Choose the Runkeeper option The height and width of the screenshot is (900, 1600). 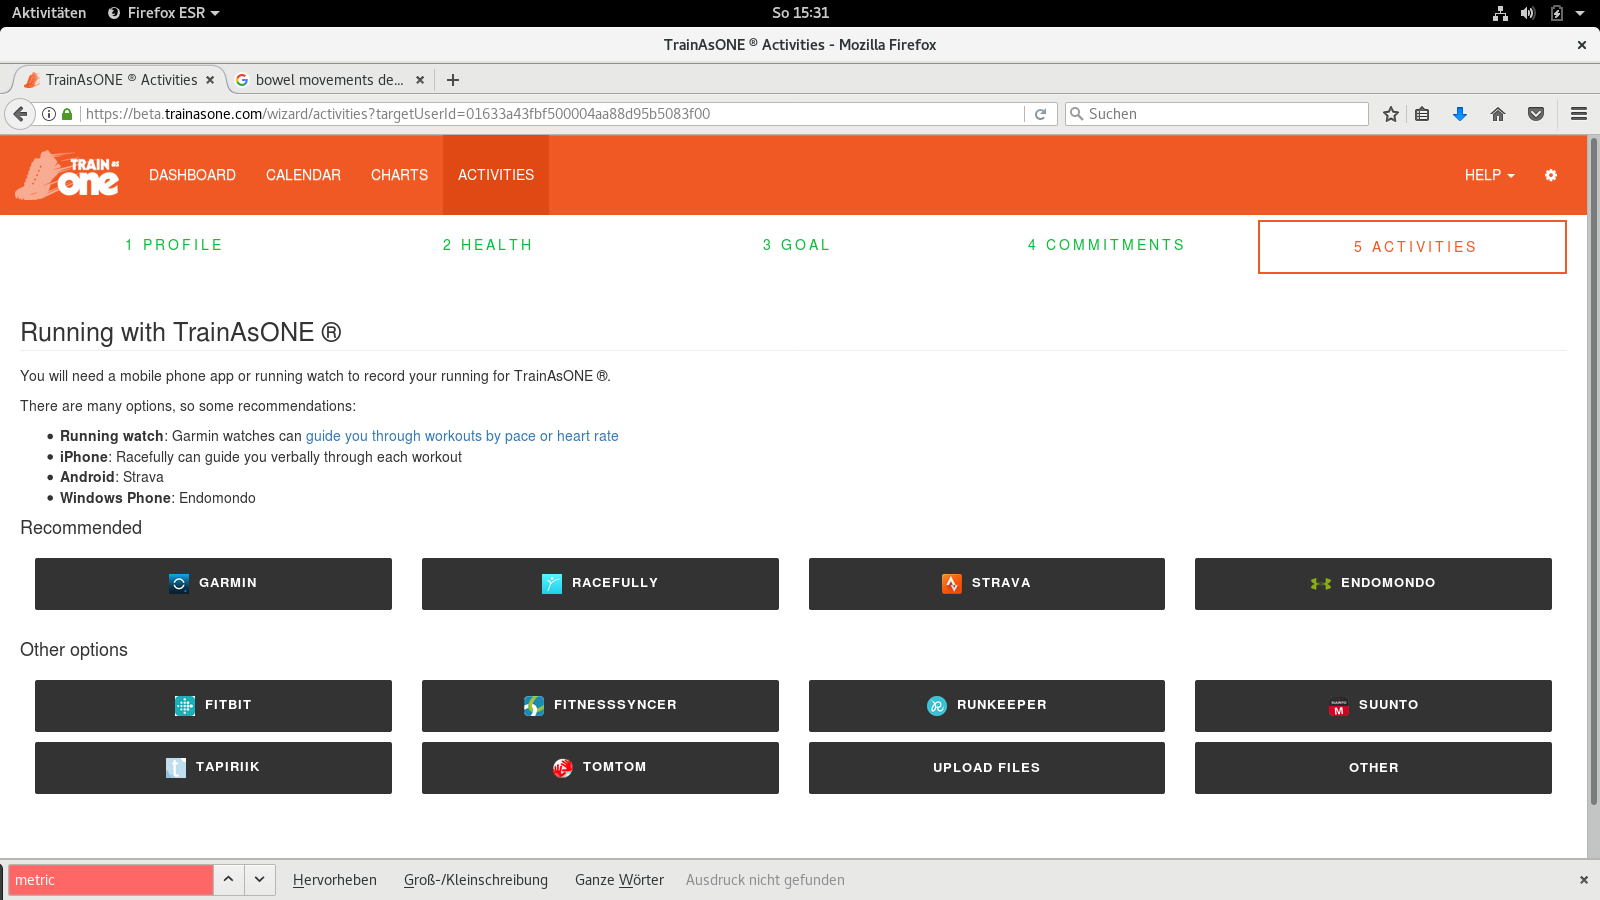[x=987, y=706]
